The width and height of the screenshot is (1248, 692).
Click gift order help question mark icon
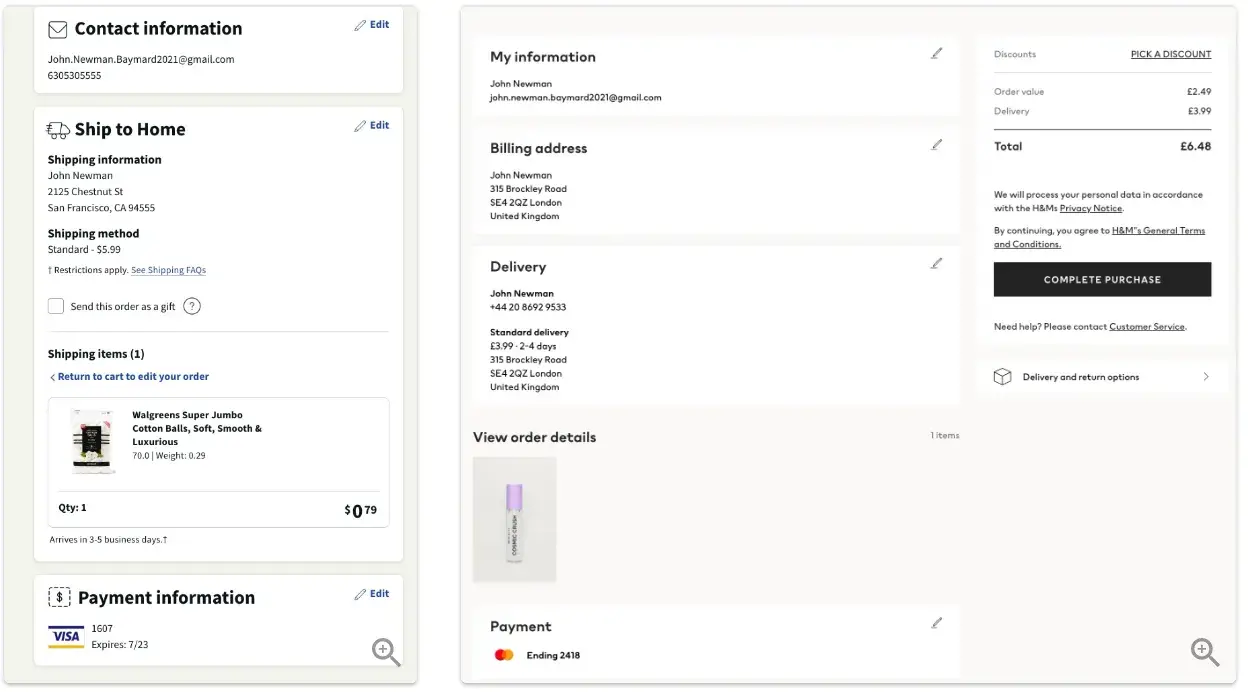192,307
